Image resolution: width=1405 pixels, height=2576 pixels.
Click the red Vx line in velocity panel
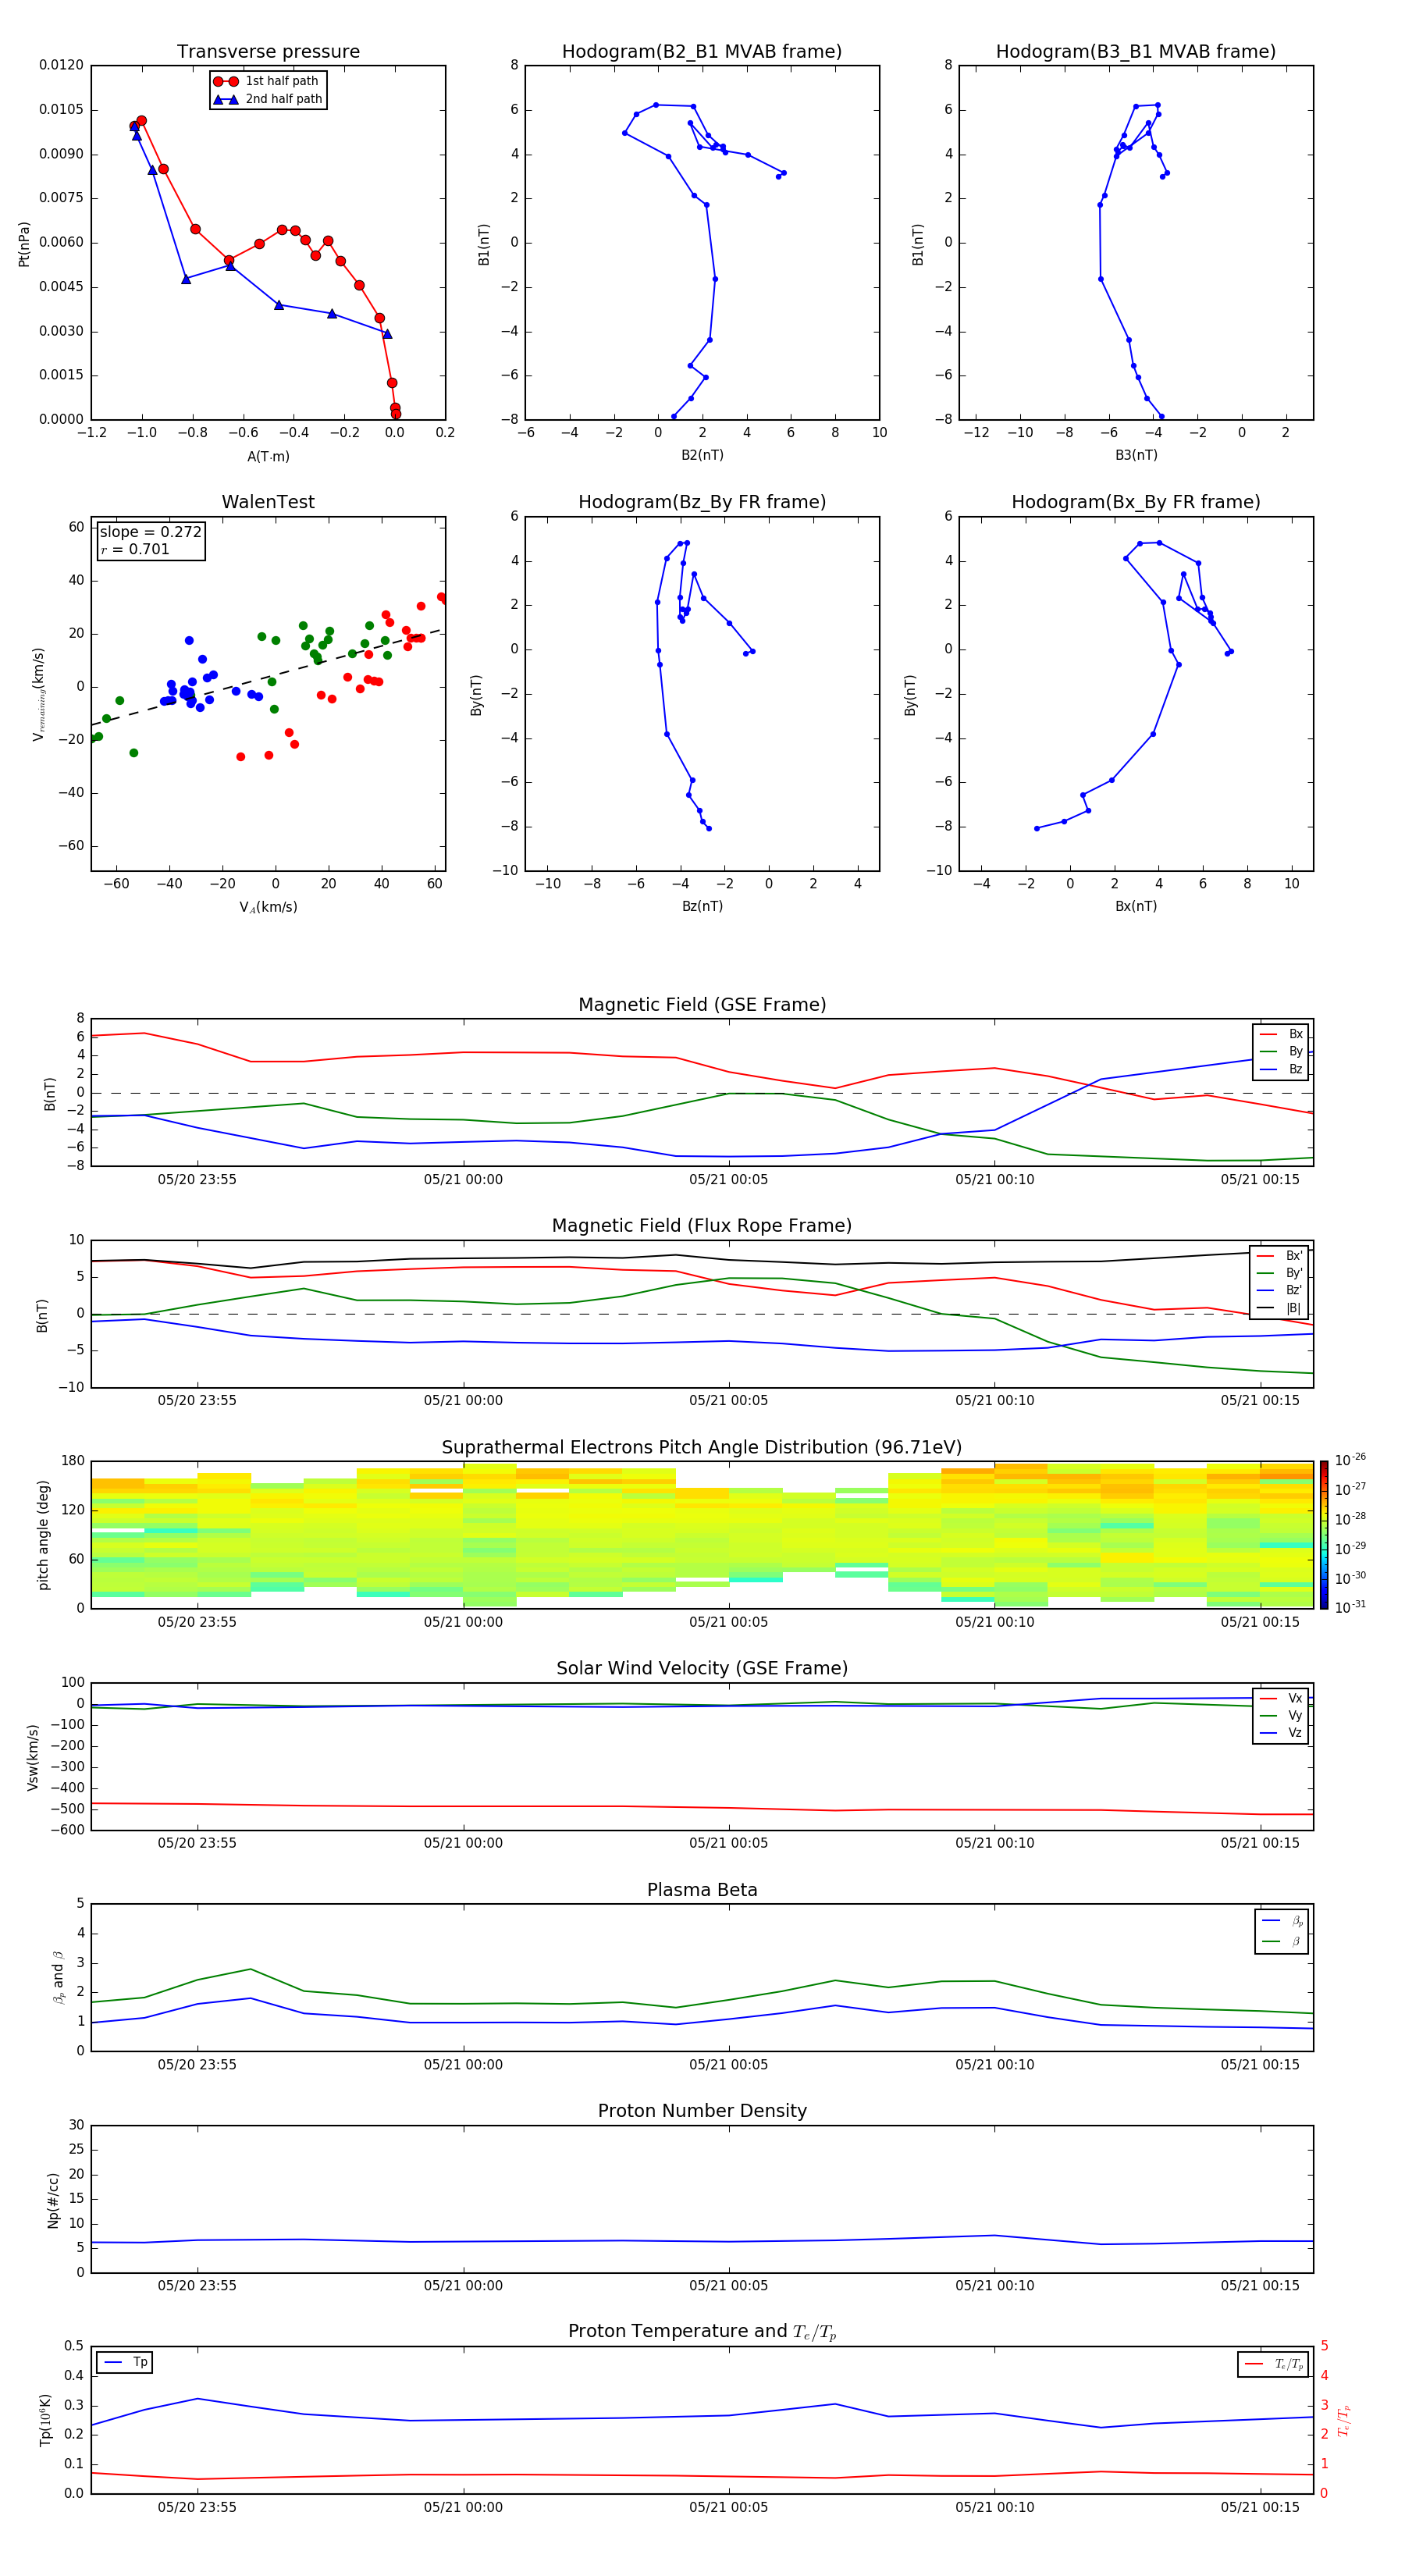click(702, 1807)
